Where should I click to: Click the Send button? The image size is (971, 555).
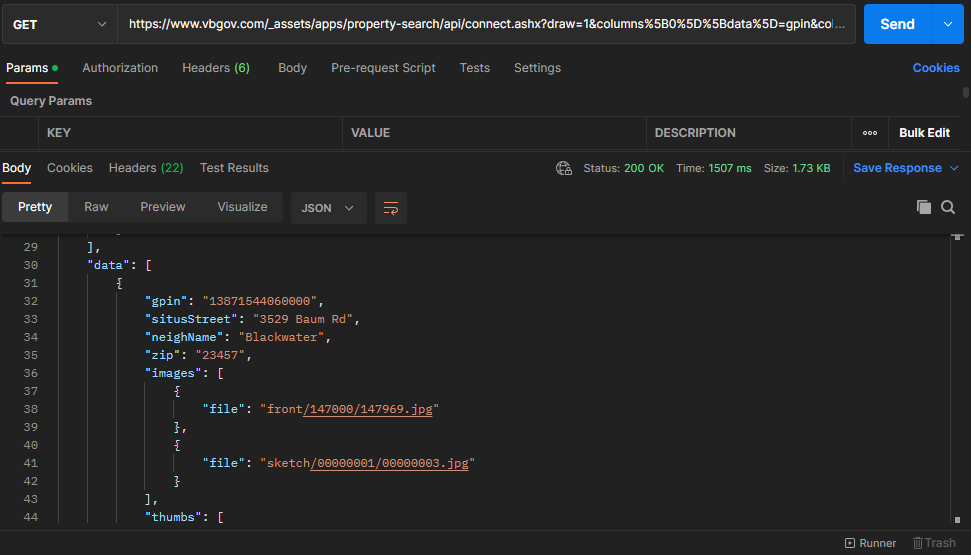(897, 24)
